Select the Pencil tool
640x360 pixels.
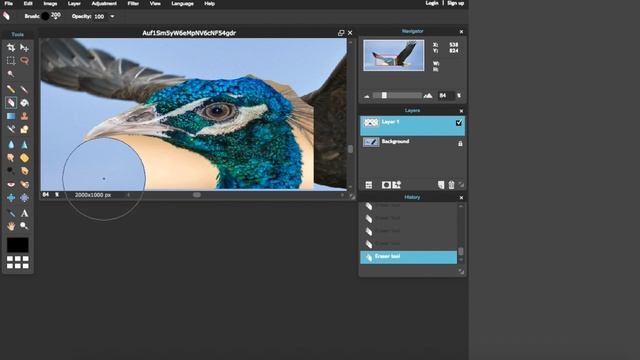point(11,89)
